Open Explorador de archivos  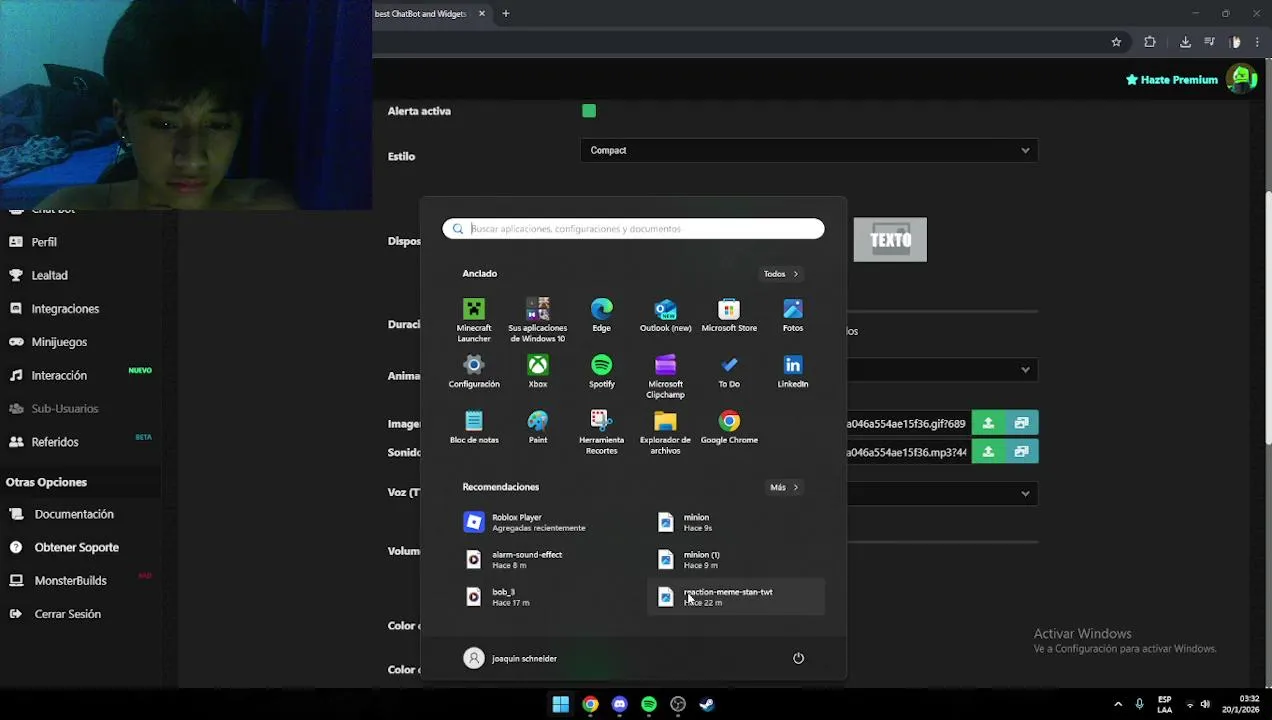pos(665,432)
